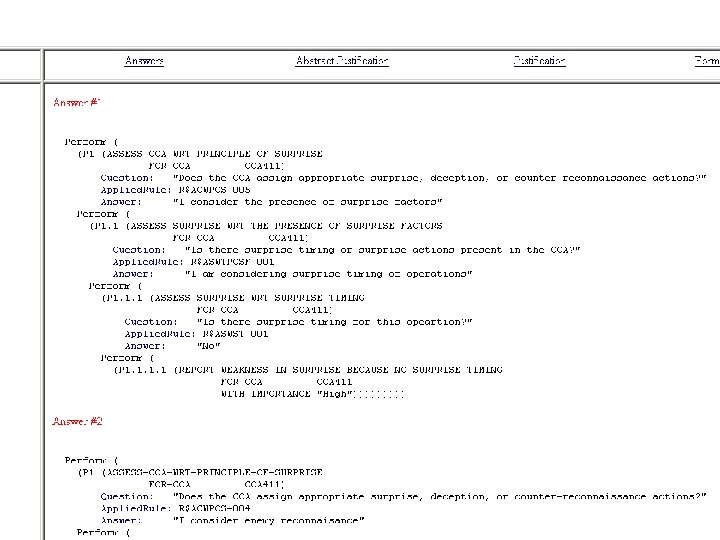Select the red Answer #2 heading
The width and height of the screenshot is (720, 540).
[78, 421]
